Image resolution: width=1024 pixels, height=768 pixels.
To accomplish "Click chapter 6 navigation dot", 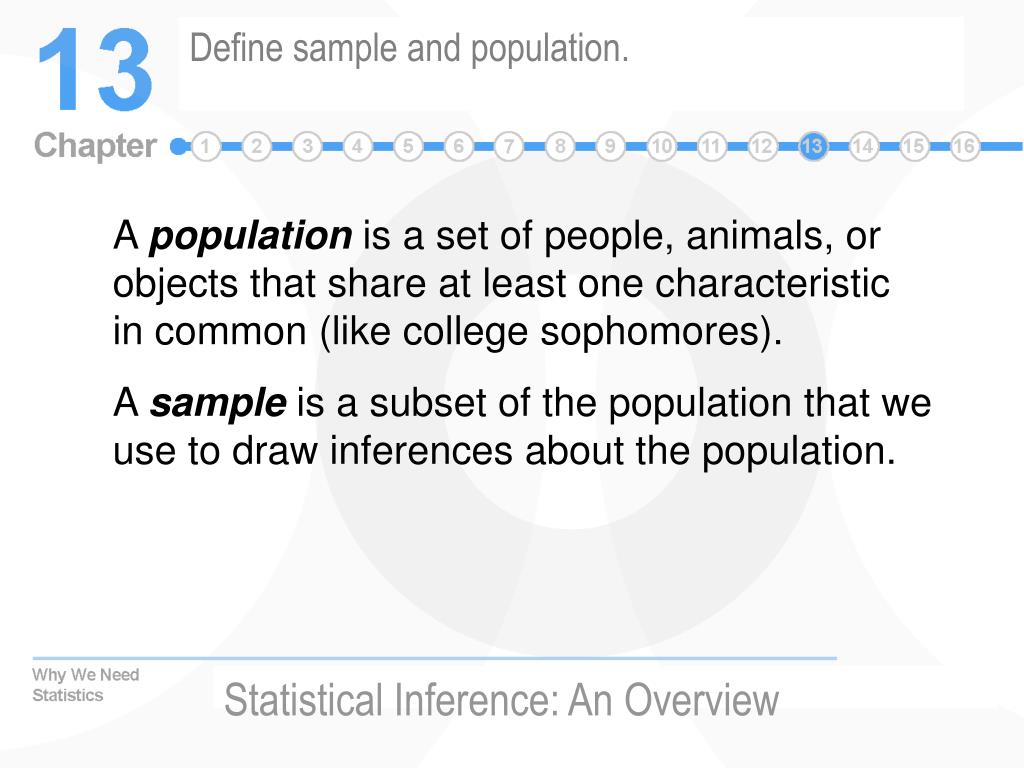I will (x=458, y=146).
